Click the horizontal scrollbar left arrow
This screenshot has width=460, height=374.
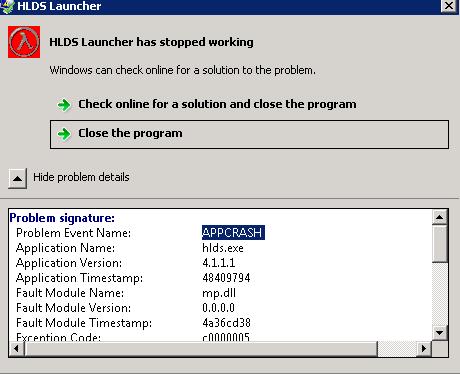coord(17,349)
